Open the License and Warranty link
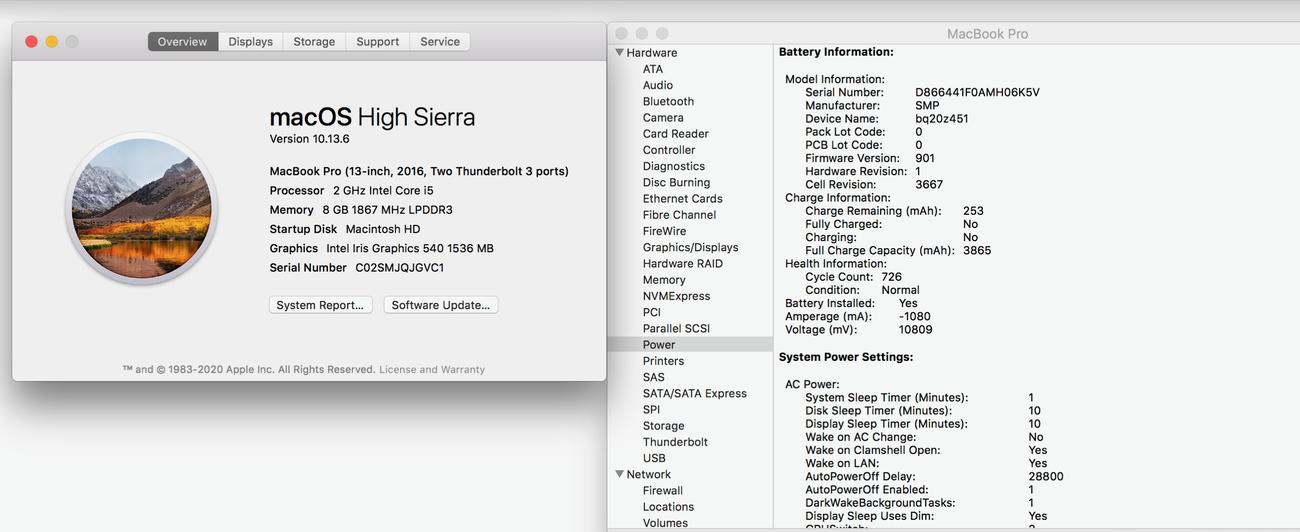 432,369
